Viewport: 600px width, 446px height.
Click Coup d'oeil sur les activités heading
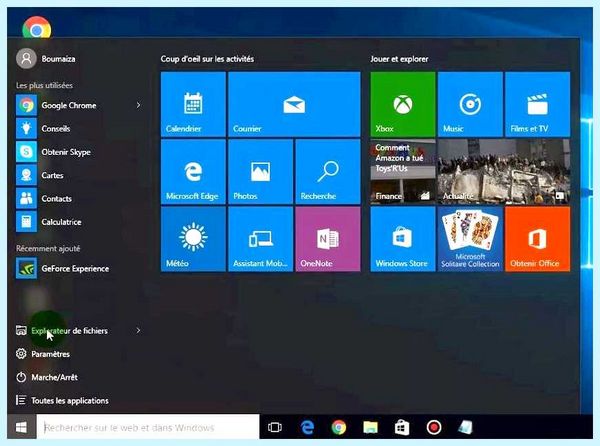coord(207,59)
